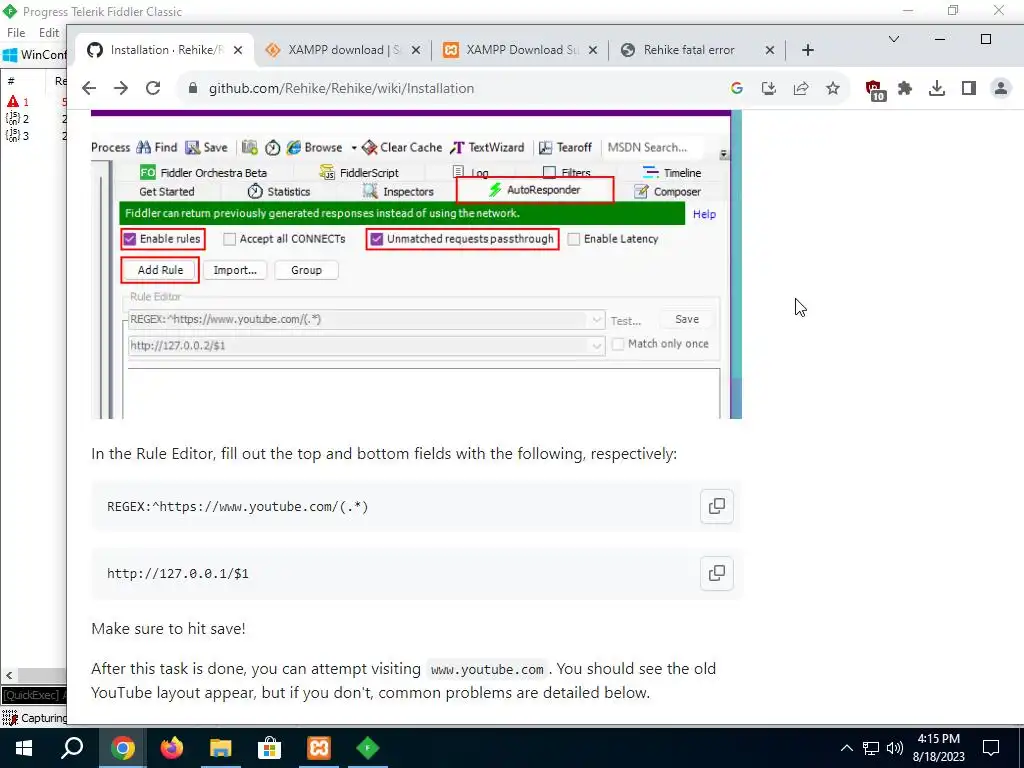
Task: Open Chrome's tab search chevron
Action: pos(893,39)
